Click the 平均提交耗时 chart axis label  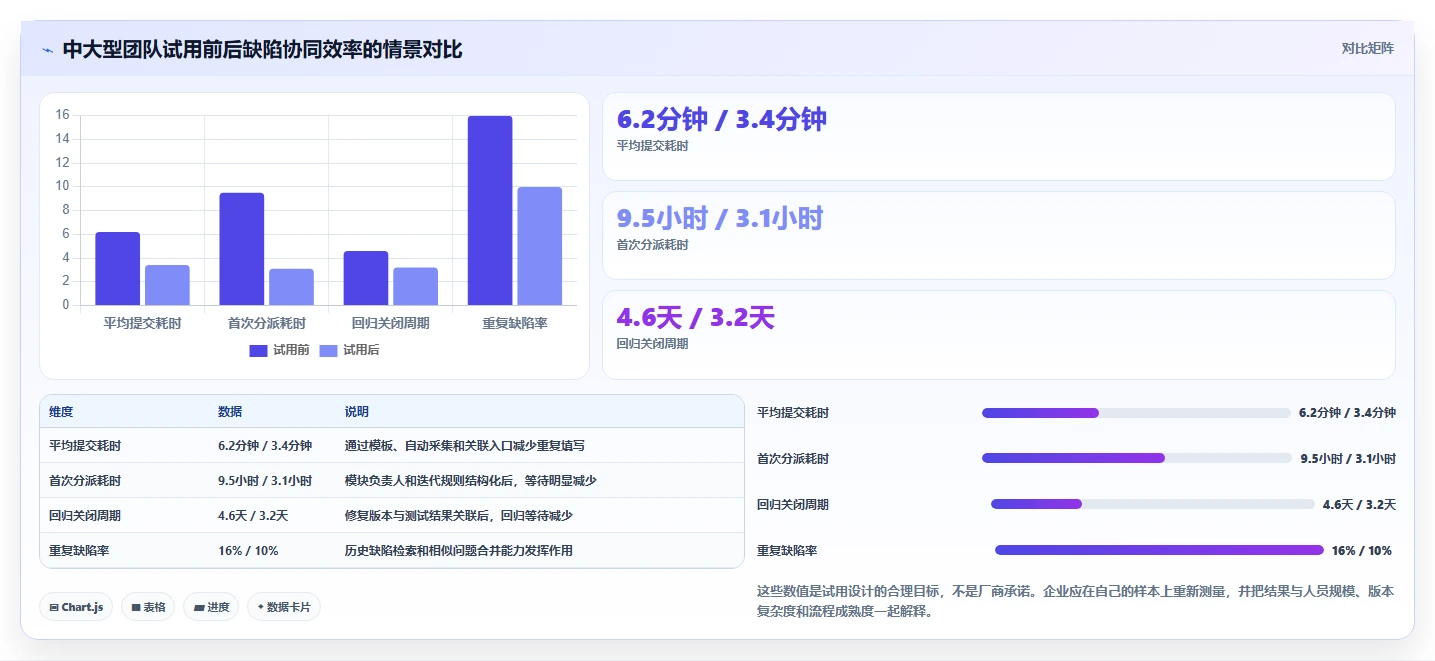click(142, 324)
